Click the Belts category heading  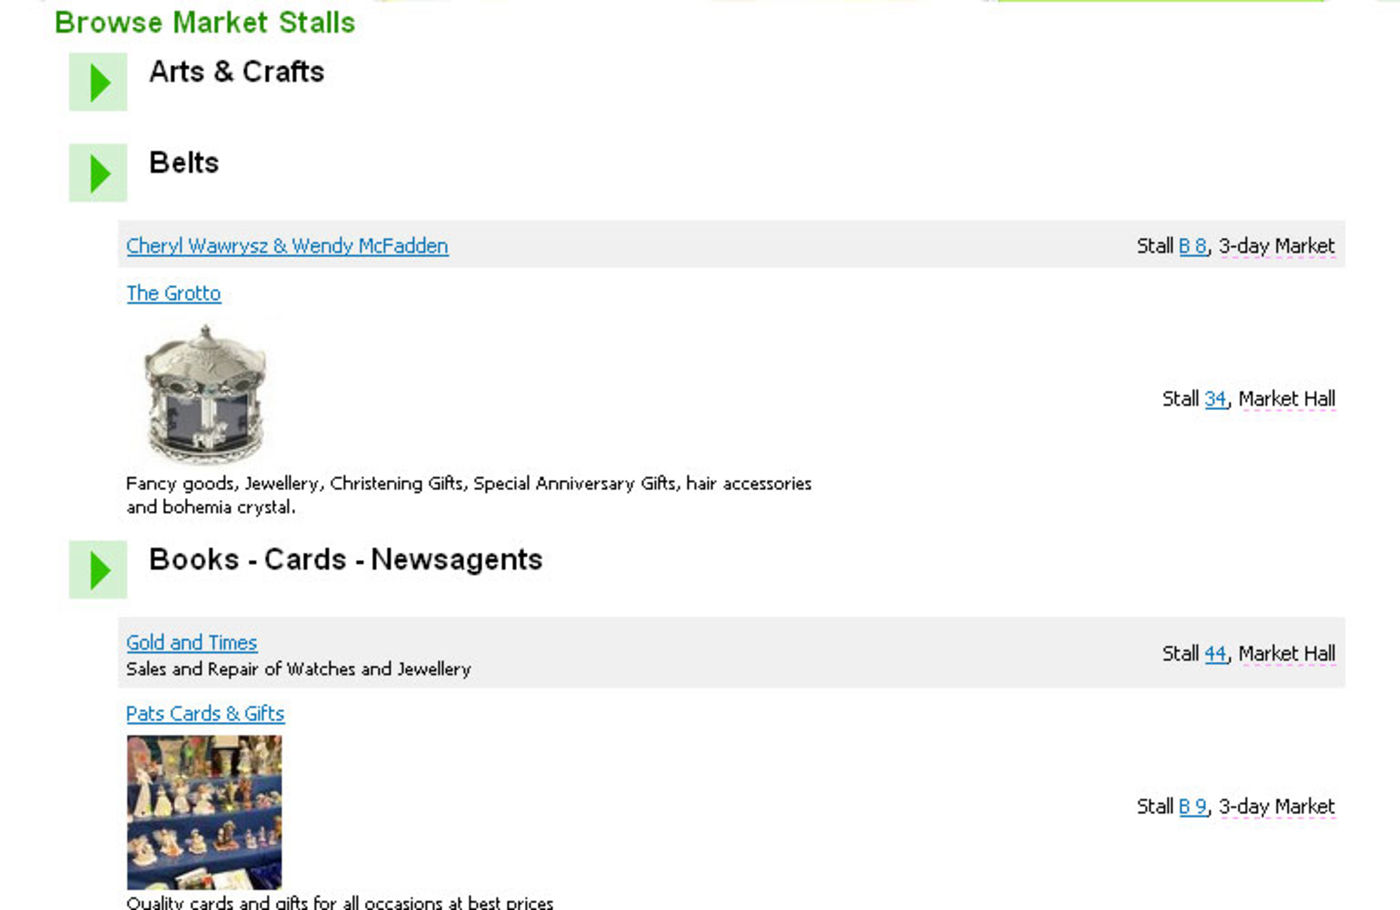[184, 163]
